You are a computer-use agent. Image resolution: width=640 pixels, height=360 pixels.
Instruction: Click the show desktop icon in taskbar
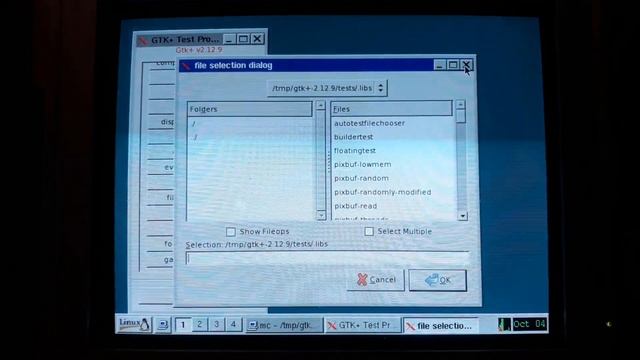pos(163,325)
